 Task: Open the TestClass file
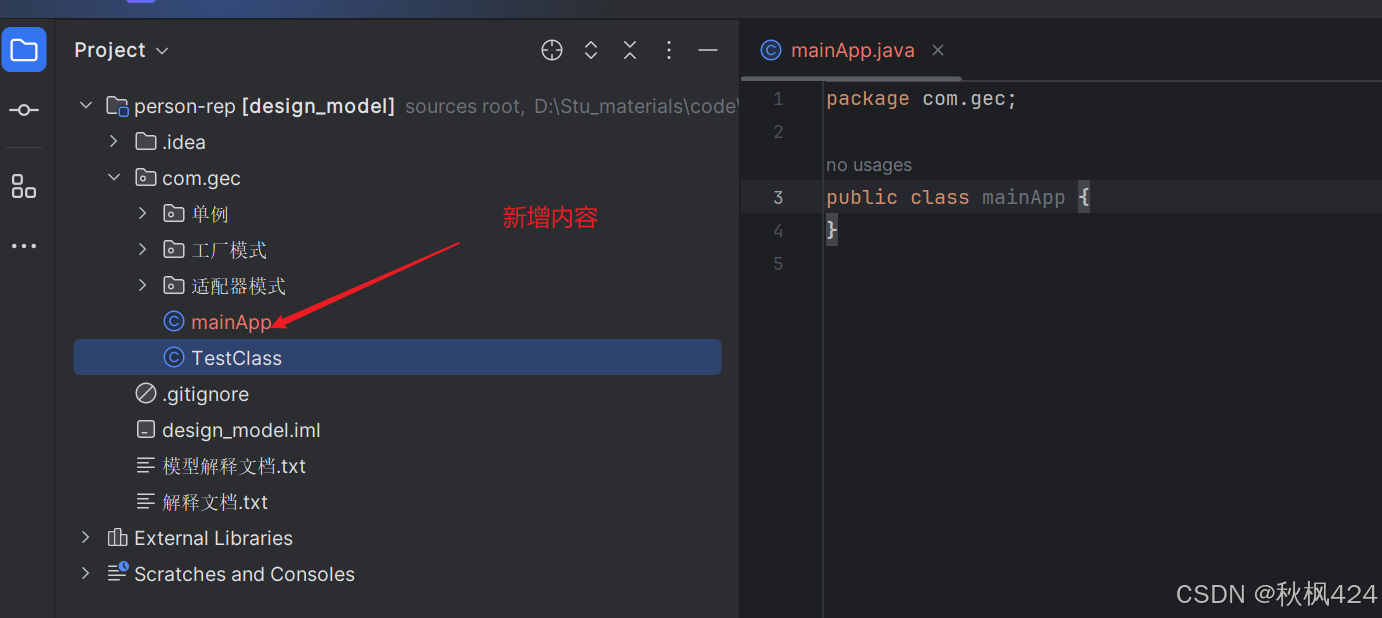pos(236,357)
